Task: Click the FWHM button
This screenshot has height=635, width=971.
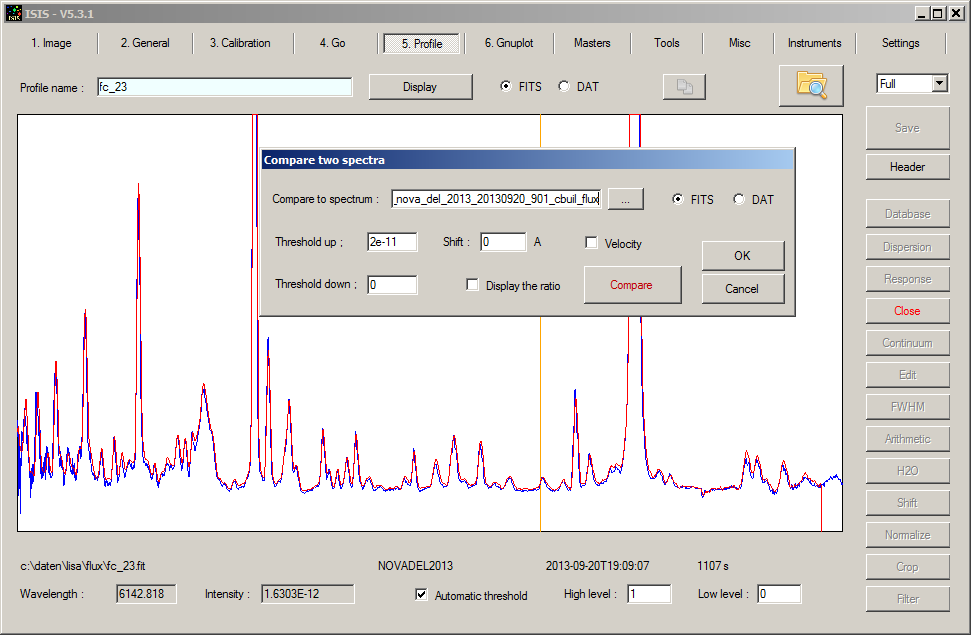Action: point(907,406)
